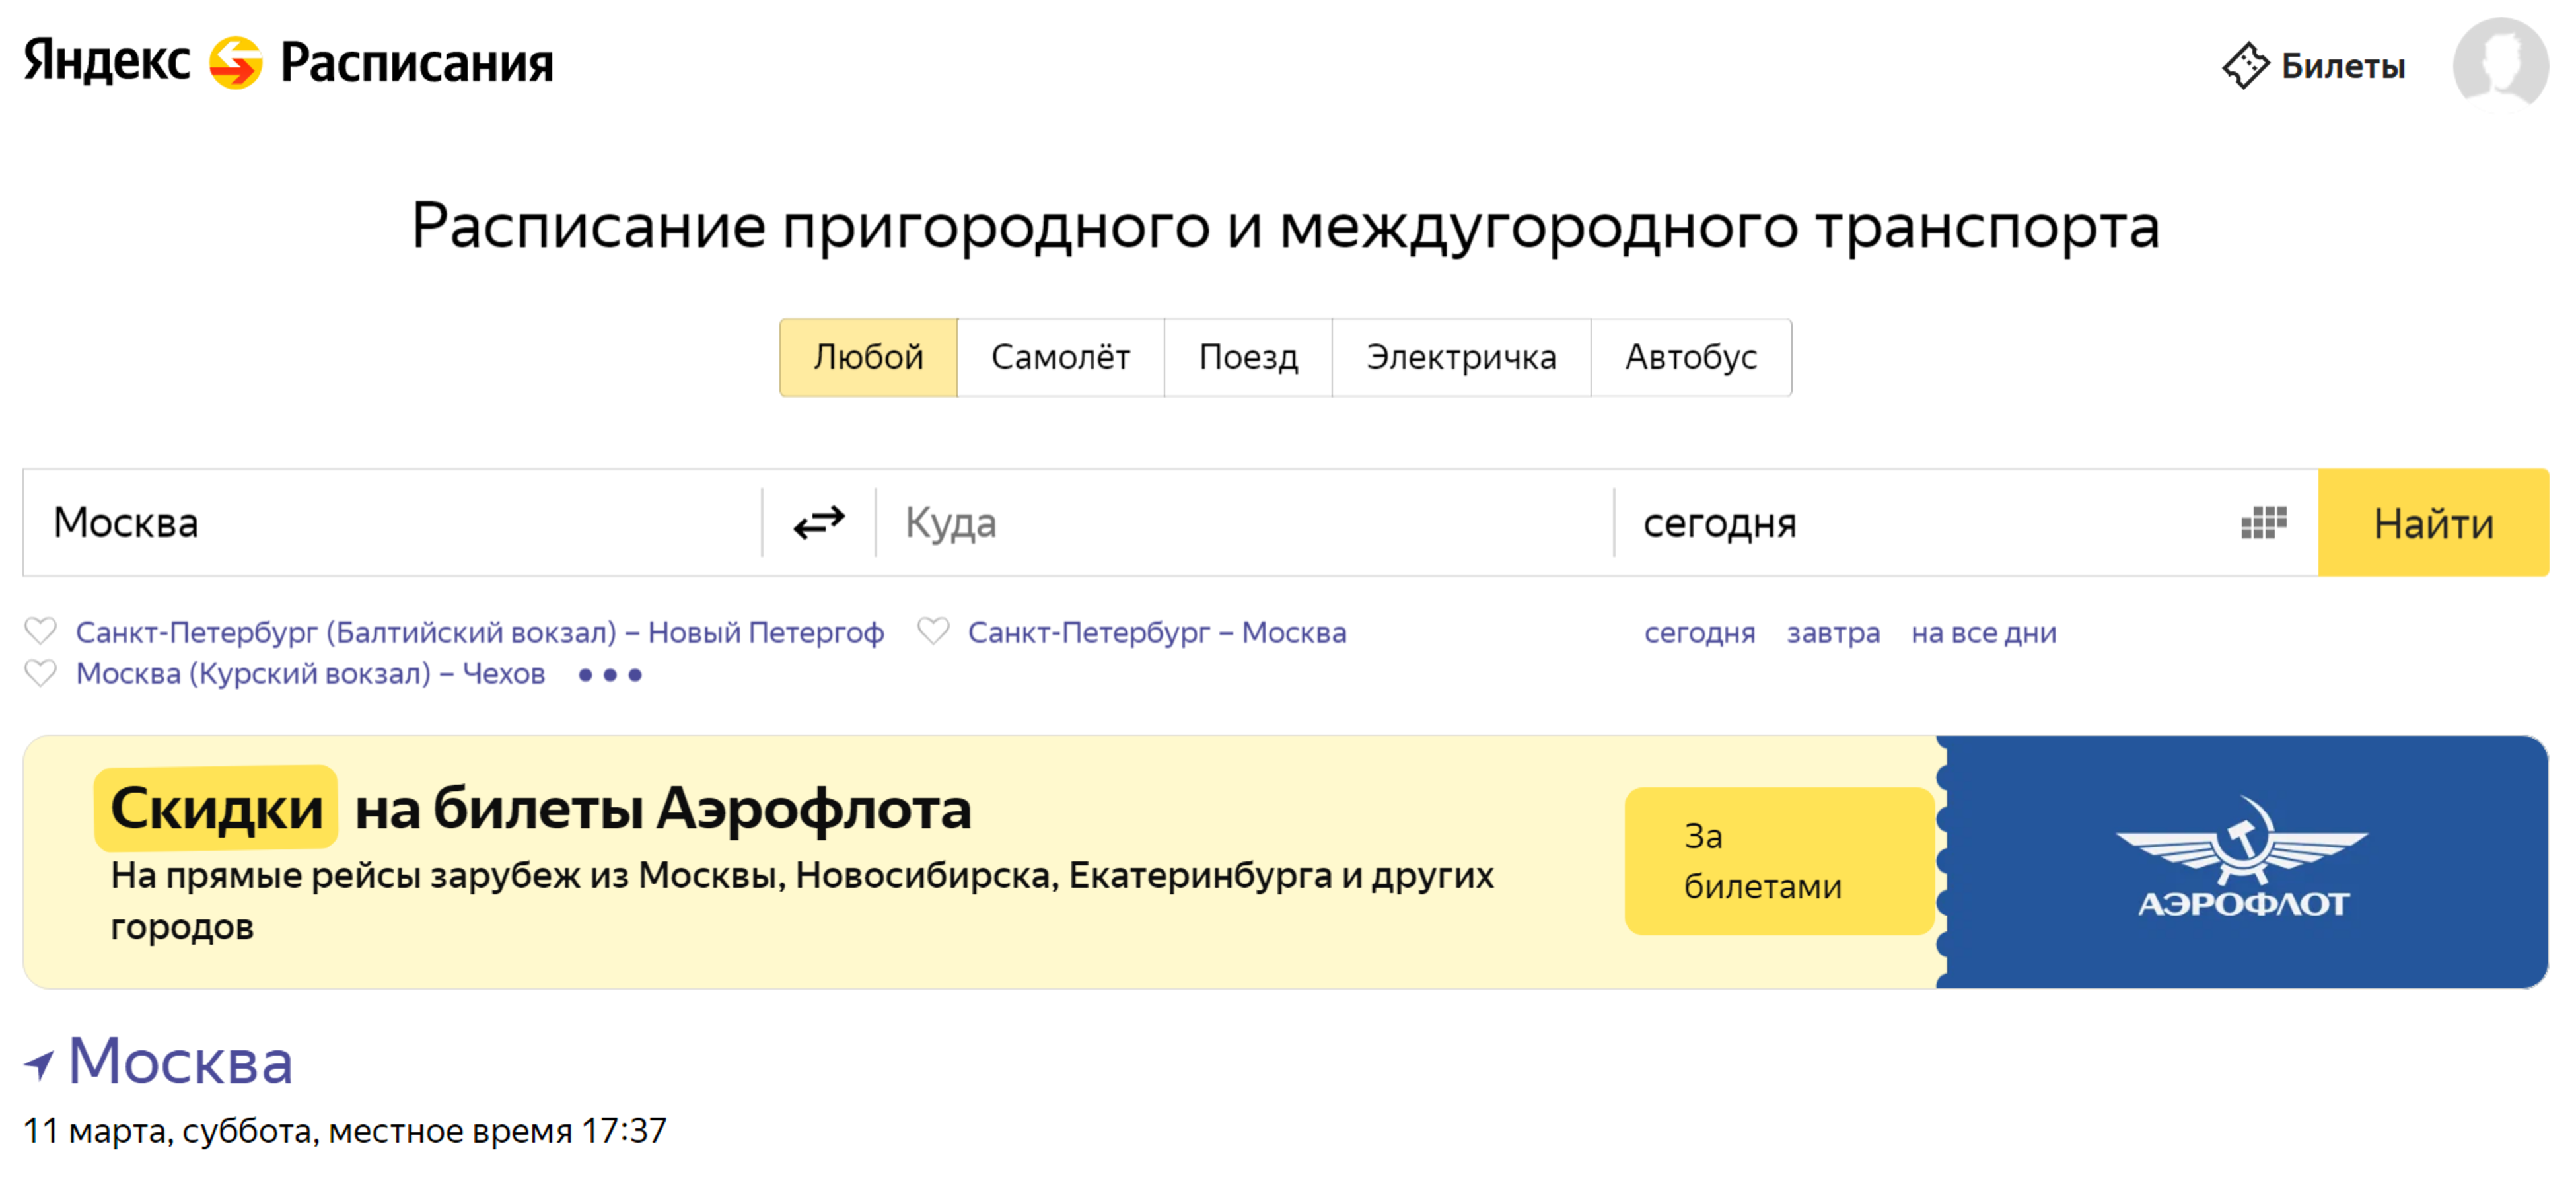Select the Самолёт transport tab
This screenshot has width=2576, height=1189.
1060,357
